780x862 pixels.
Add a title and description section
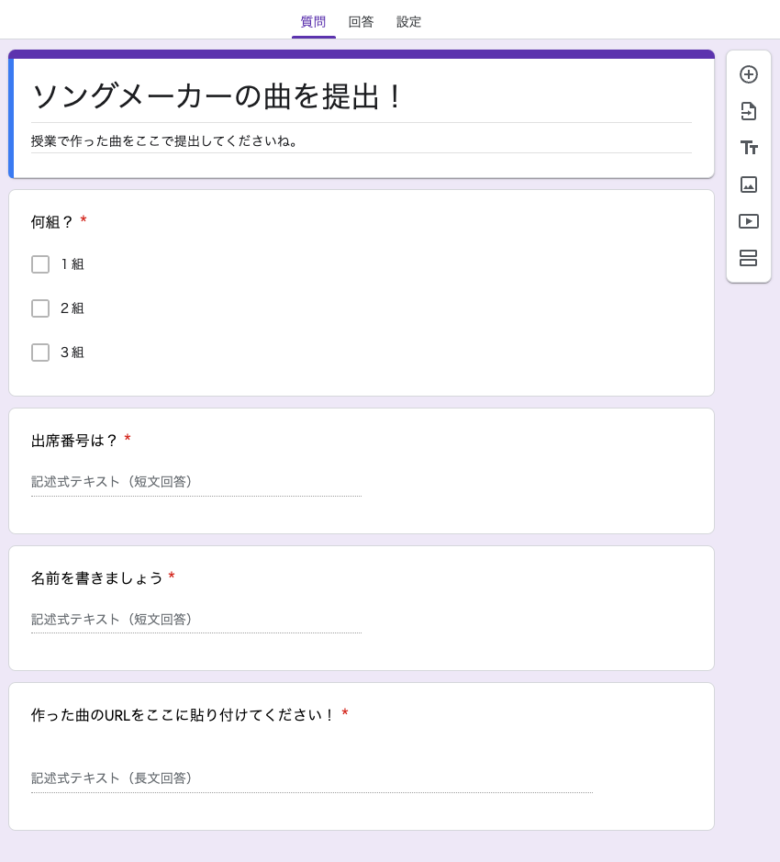coord(748,148)
